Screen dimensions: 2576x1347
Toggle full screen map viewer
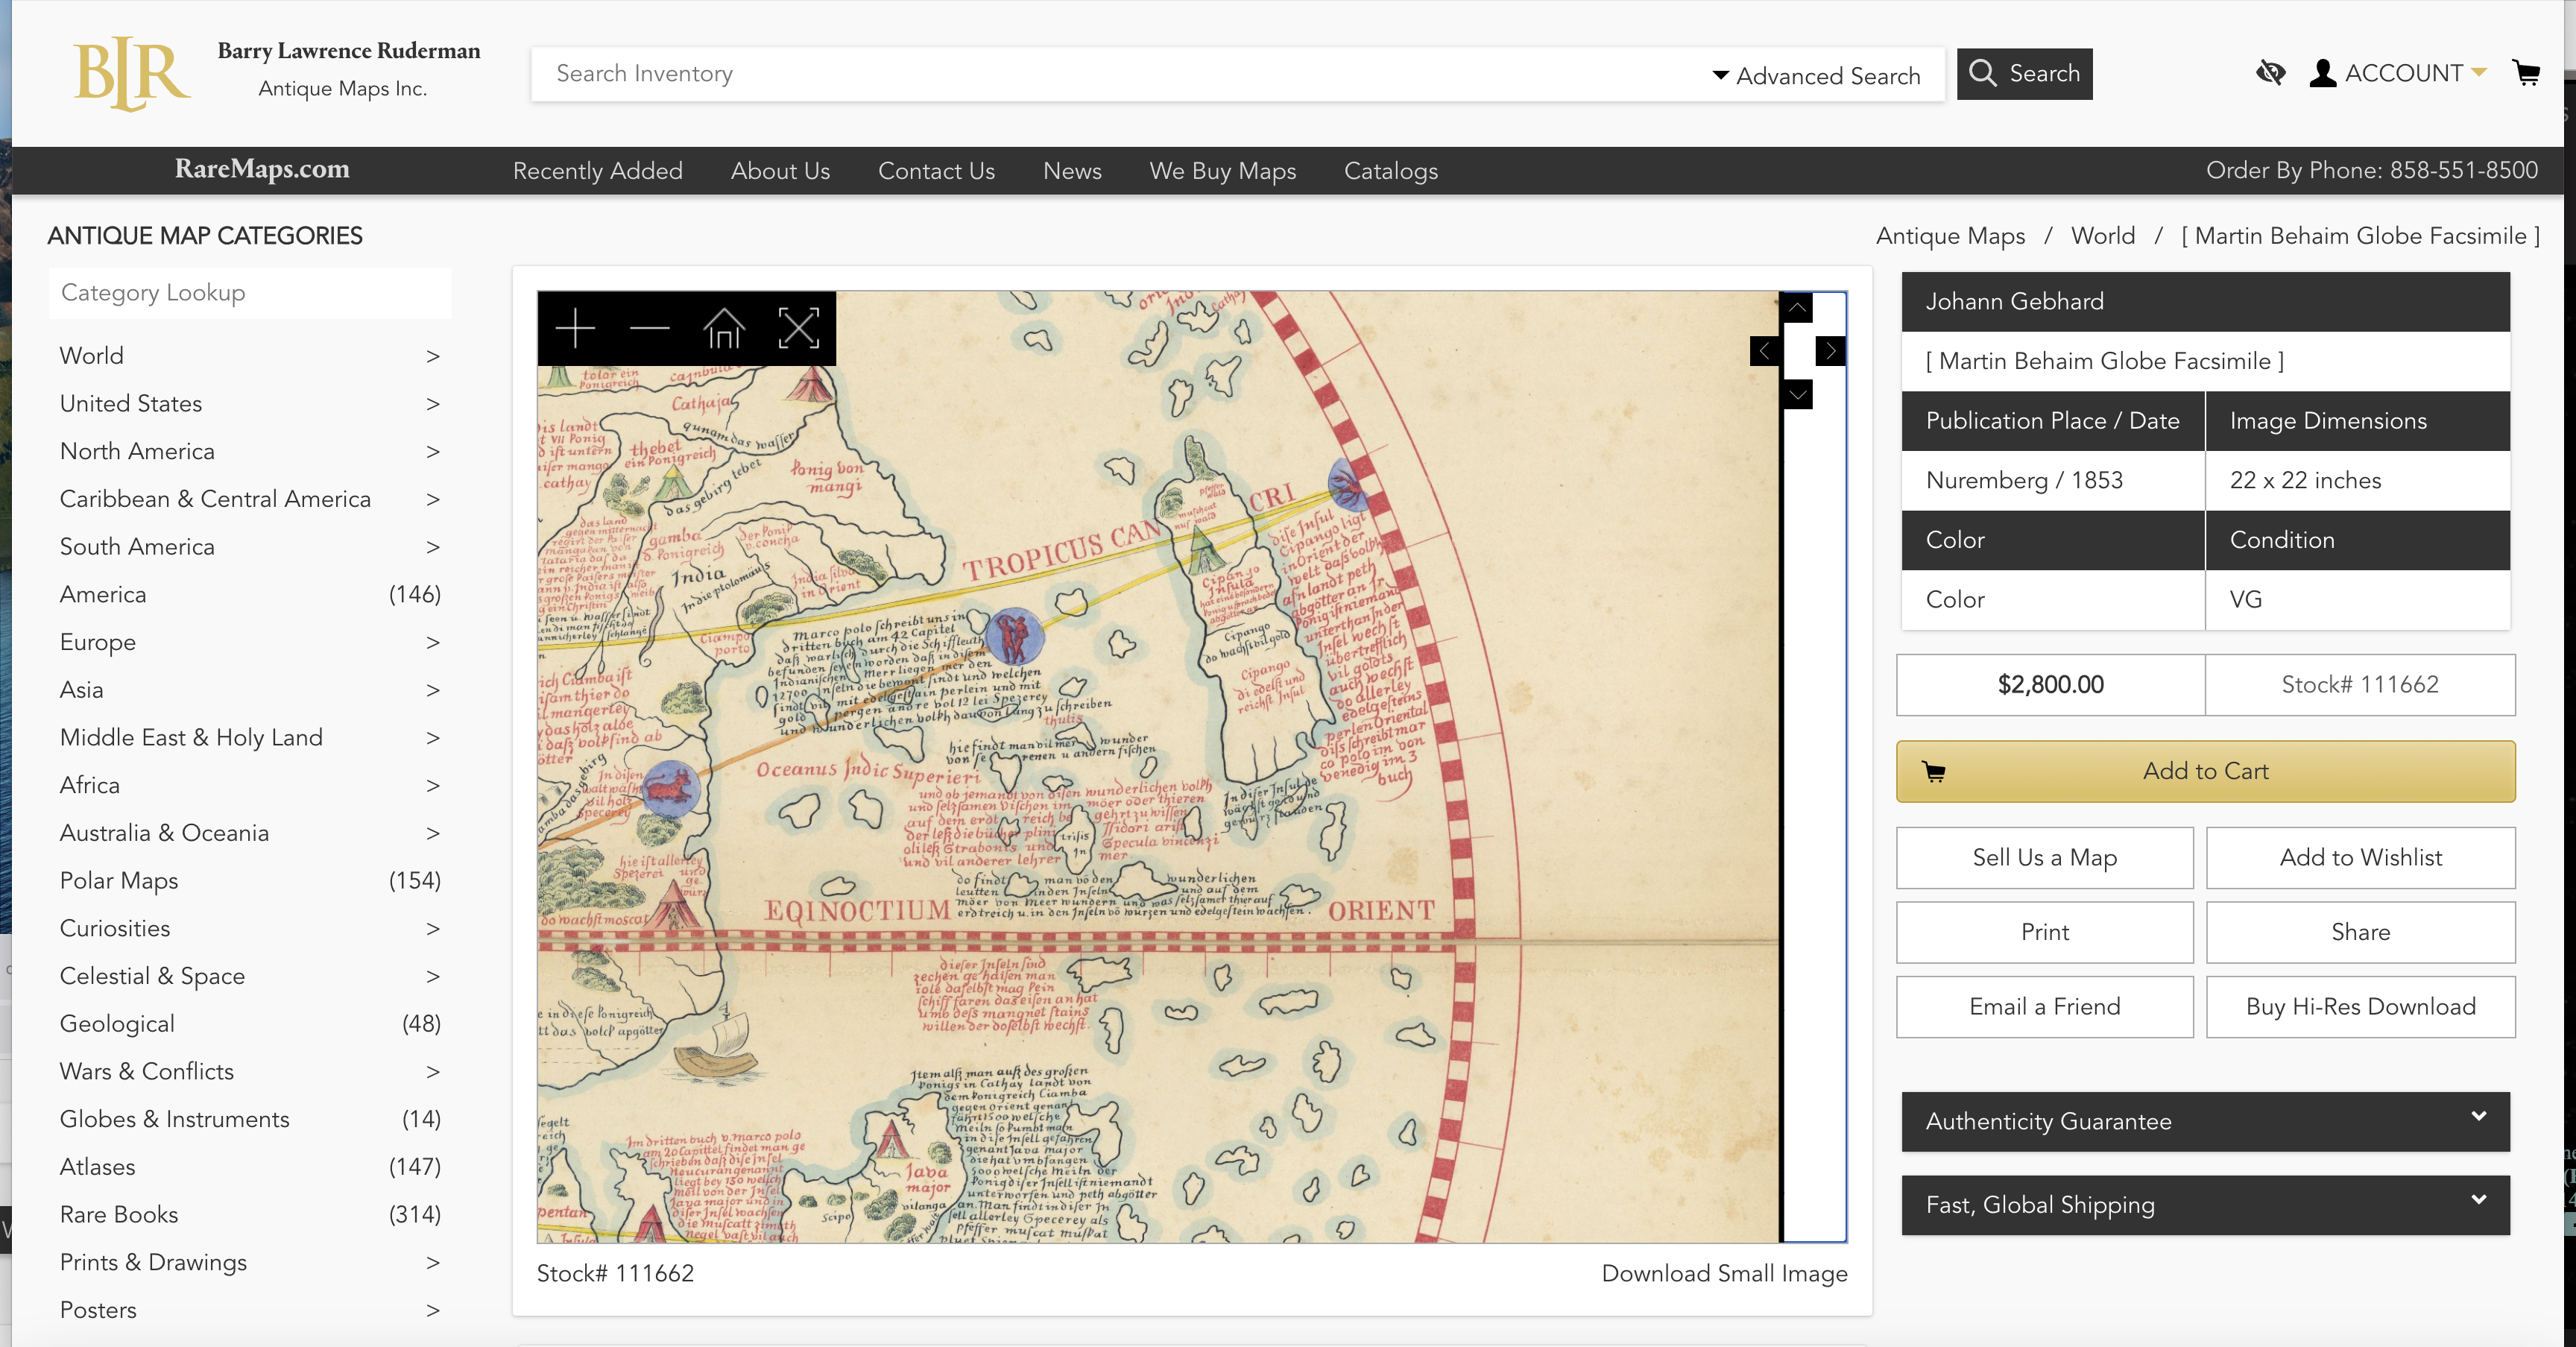coord(798,328)
